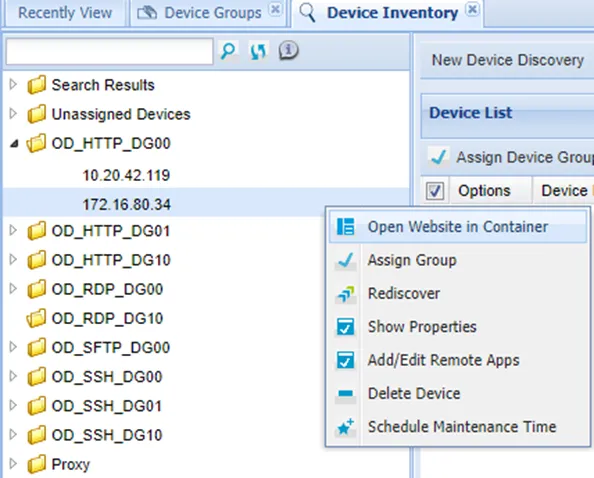Choose Delete Device menu entry
Screen dimensions: 594x478
click(458, 394)
